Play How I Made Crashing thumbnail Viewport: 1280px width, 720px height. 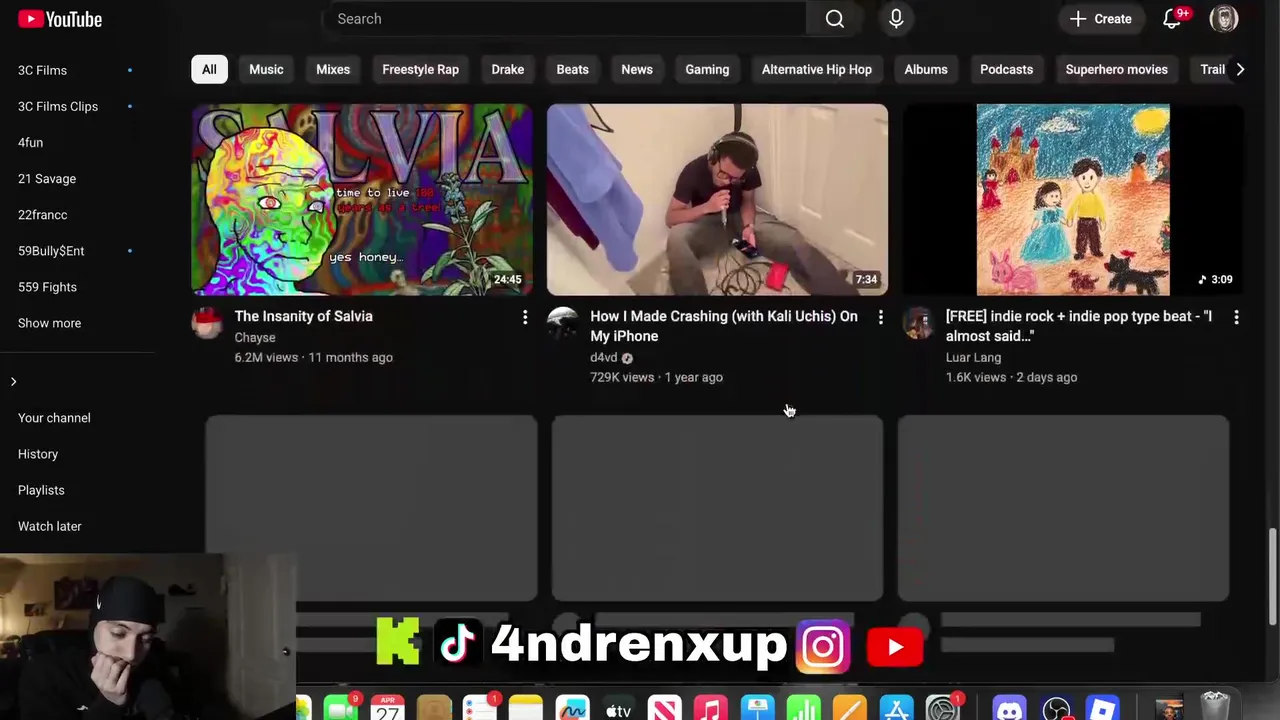tap(717, 200)
